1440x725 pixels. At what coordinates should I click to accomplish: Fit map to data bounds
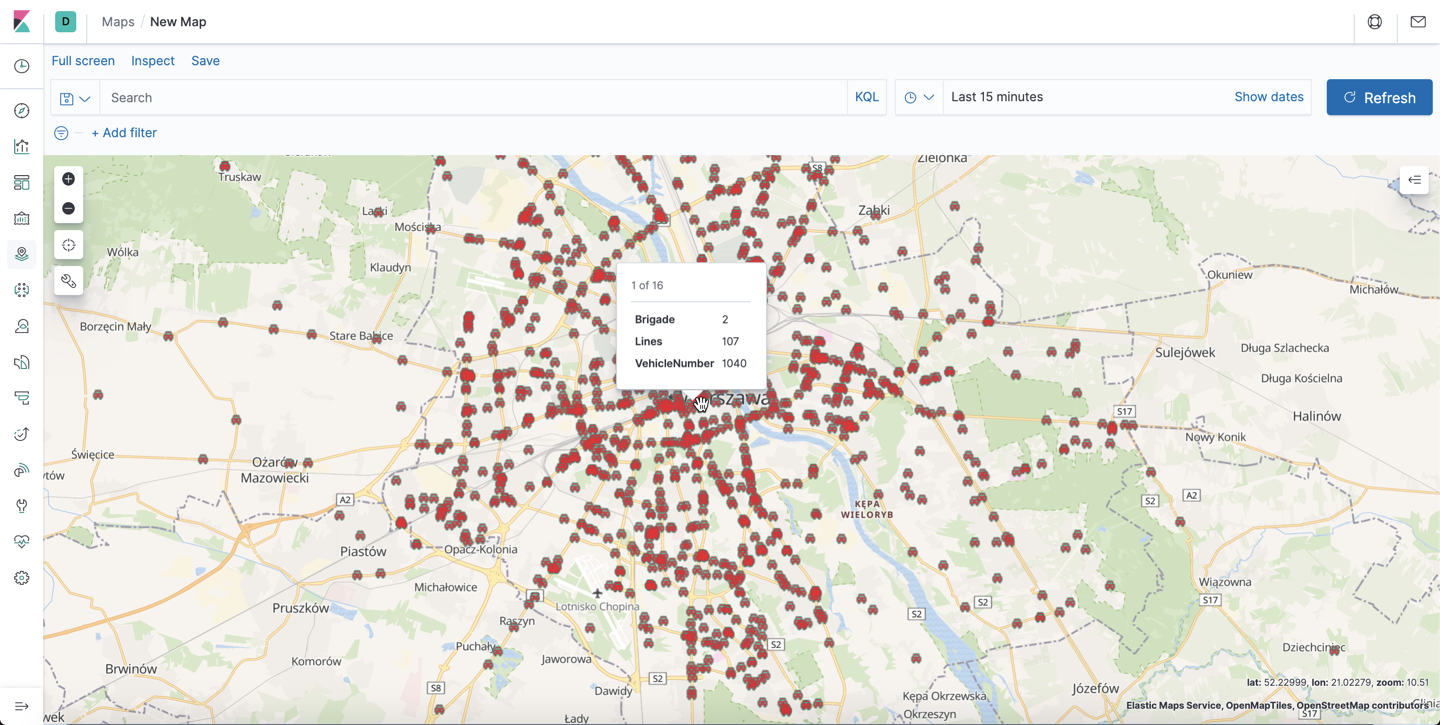pos(68,245)
